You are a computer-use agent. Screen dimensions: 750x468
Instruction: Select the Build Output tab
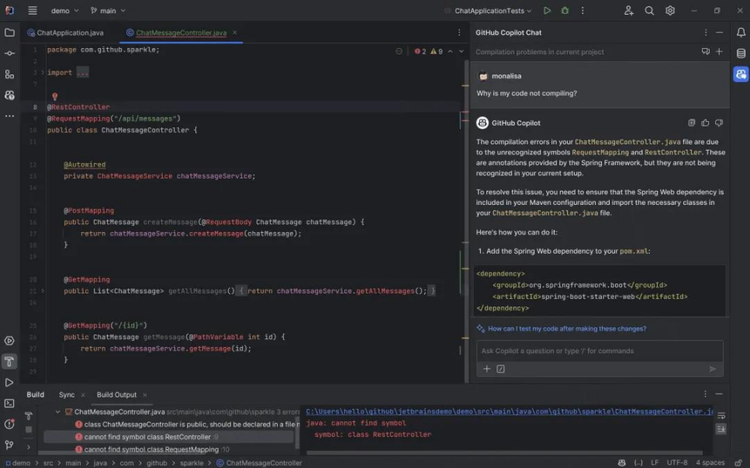116,395
